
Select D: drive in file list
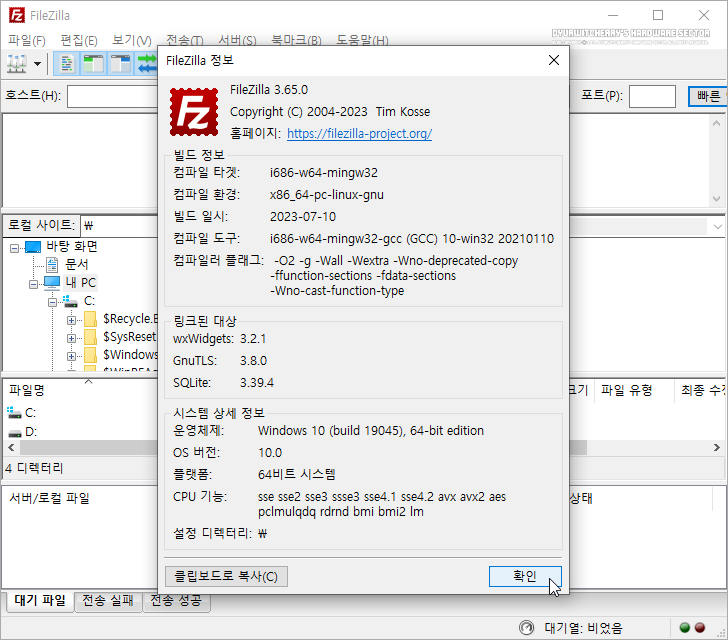[x=31, y=432]
